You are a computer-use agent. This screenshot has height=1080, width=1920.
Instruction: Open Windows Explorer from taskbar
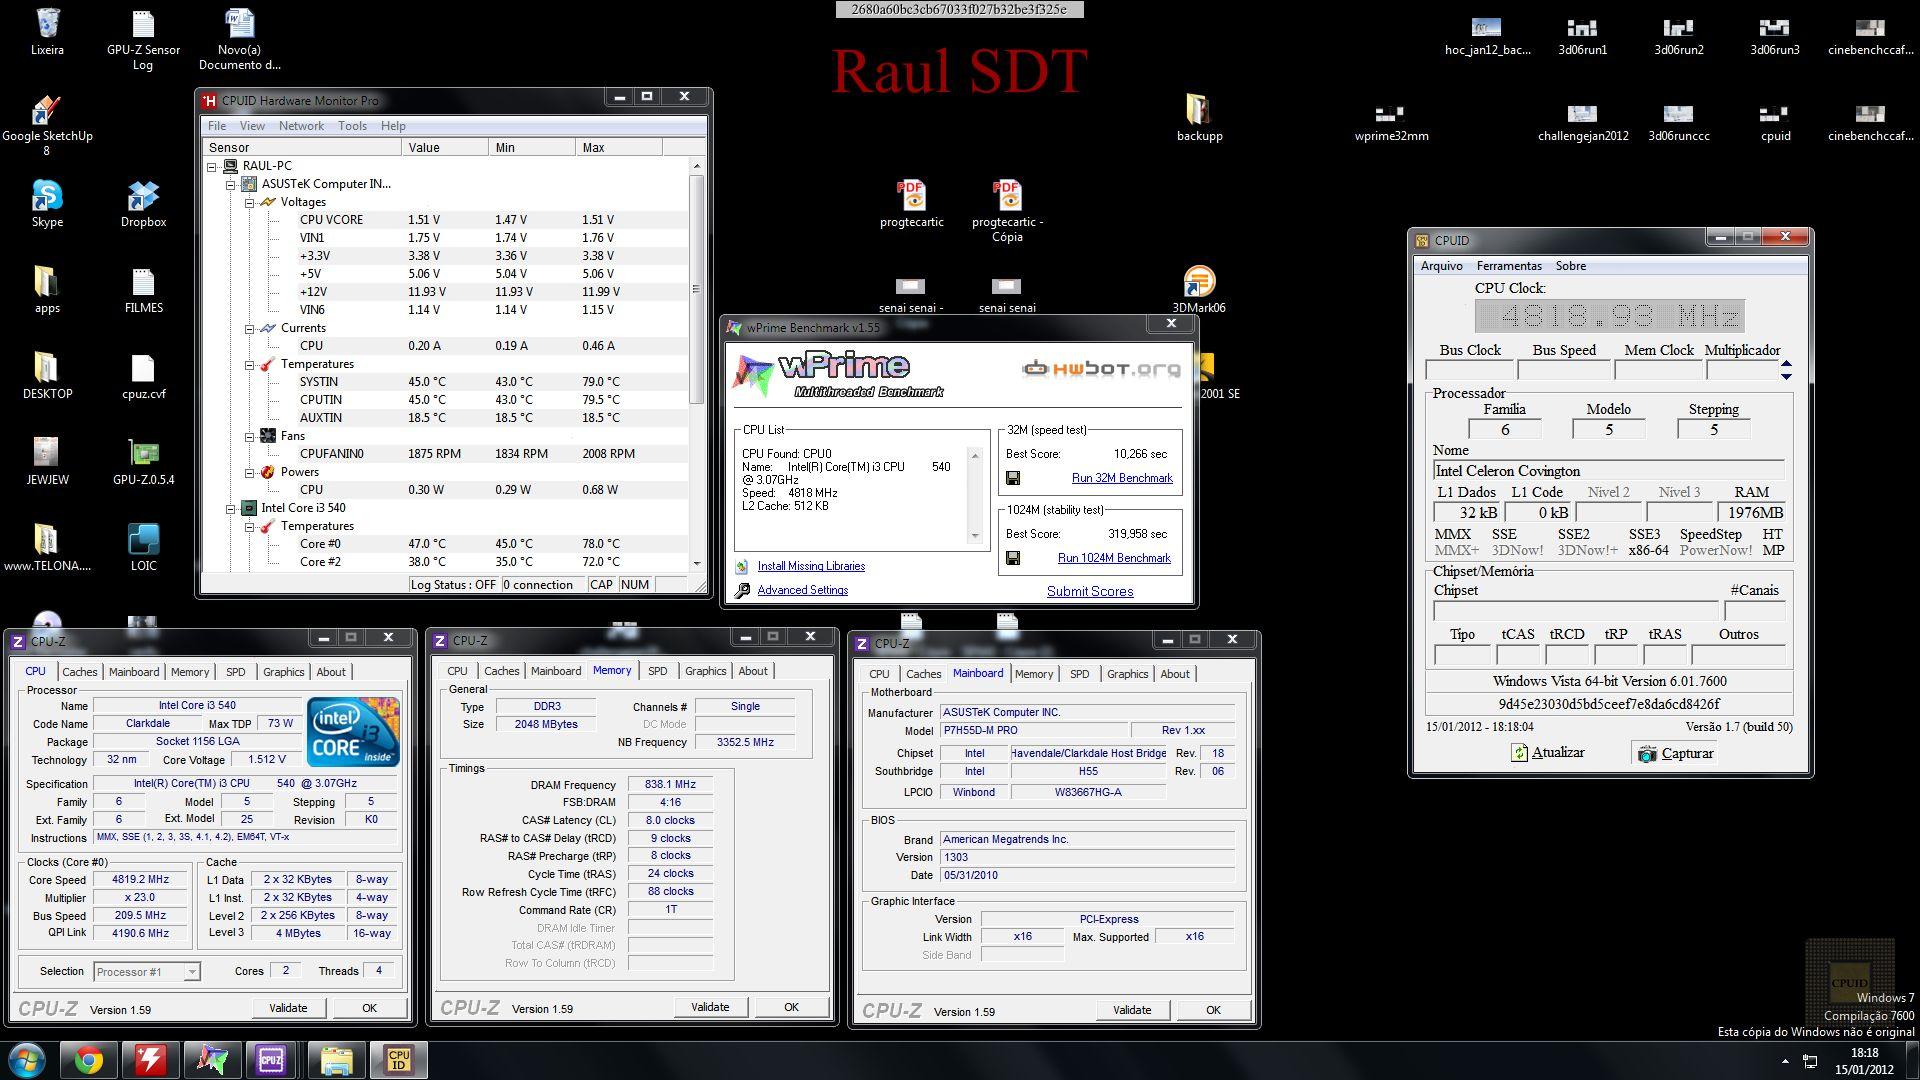coord(336,1060)
